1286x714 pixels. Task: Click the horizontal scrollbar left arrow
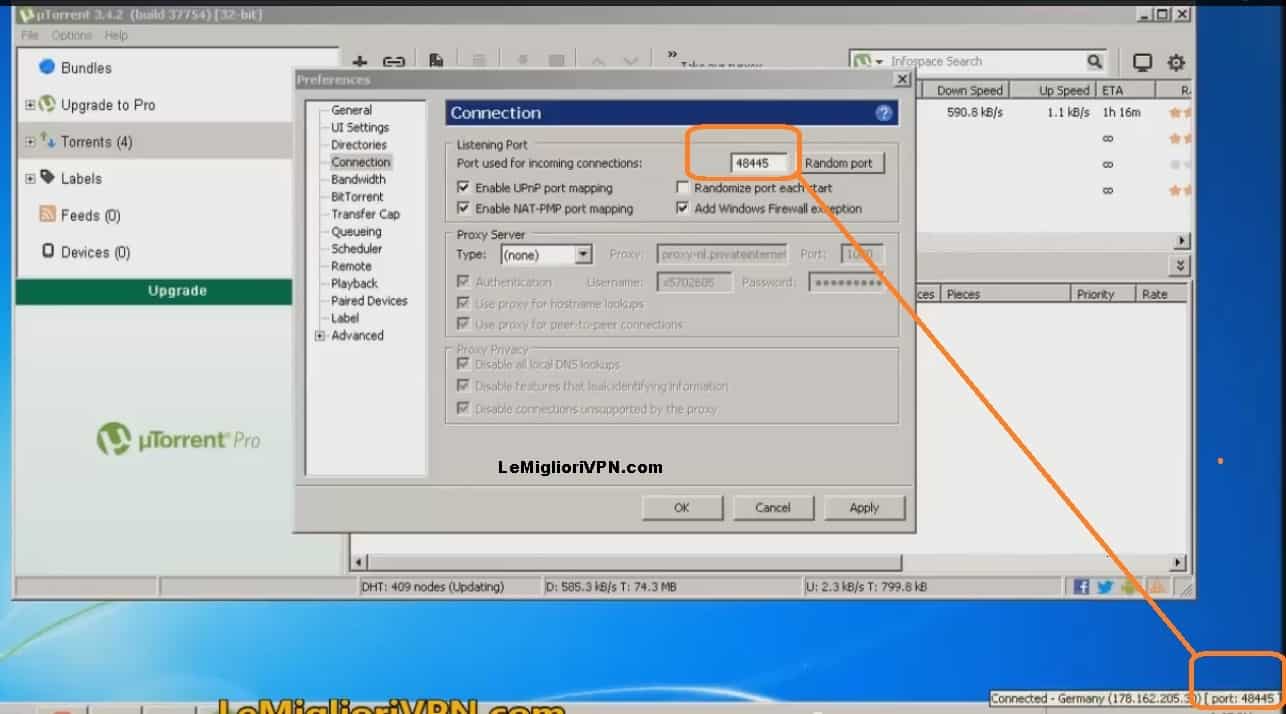pos(359,563)
